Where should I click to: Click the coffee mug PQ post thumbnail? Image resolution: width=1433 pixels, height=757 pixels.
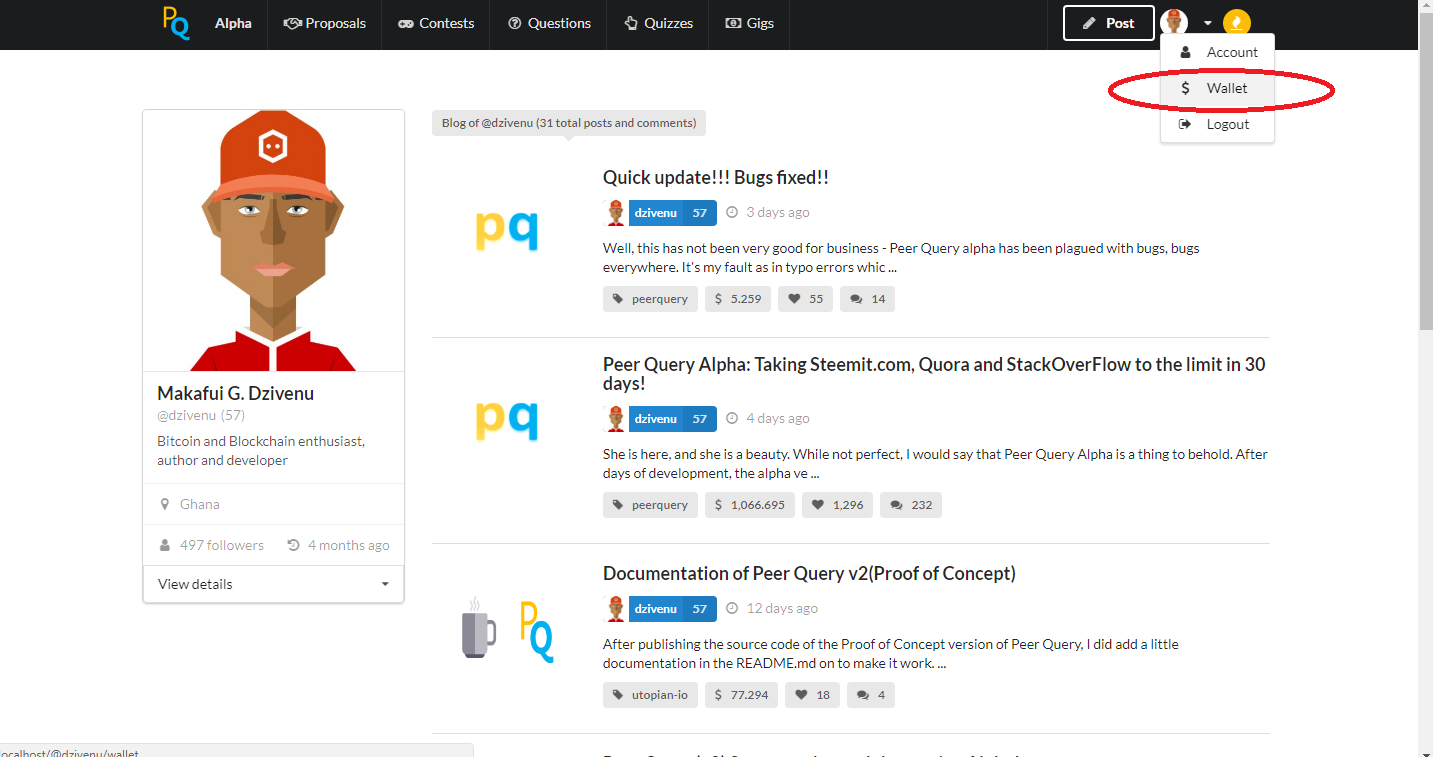pyautogui.click(x=507, y=630)
